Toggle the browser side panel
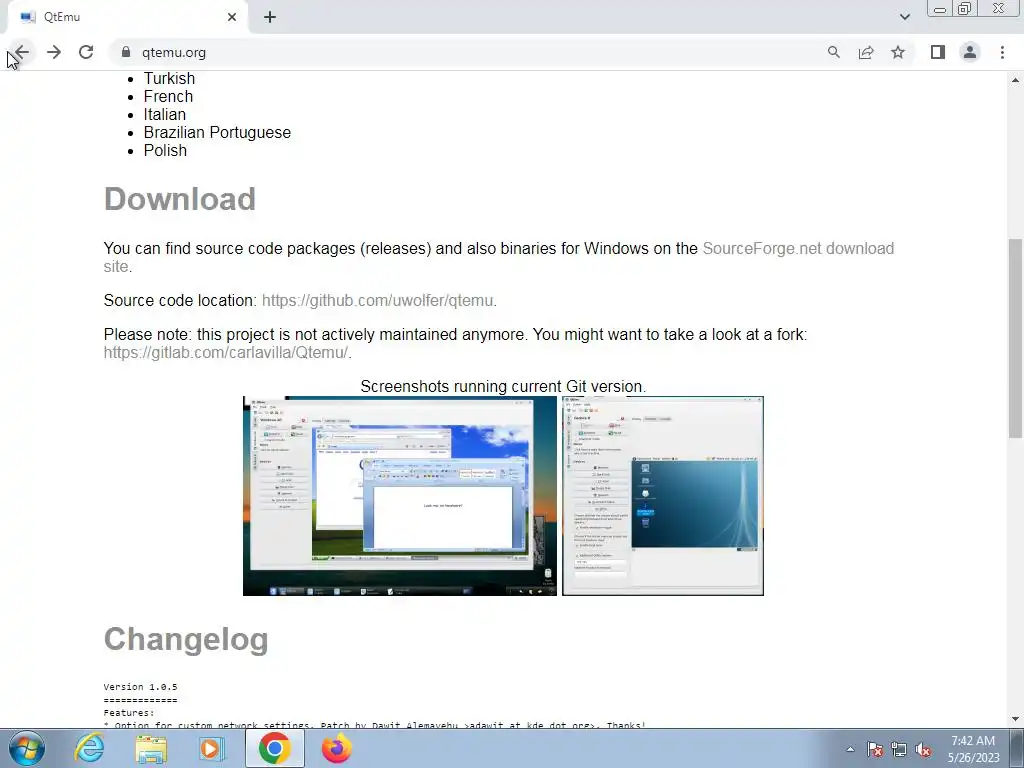Image resolution: width=1024 pixels, height=768 pixels. (x=938, y=52)
